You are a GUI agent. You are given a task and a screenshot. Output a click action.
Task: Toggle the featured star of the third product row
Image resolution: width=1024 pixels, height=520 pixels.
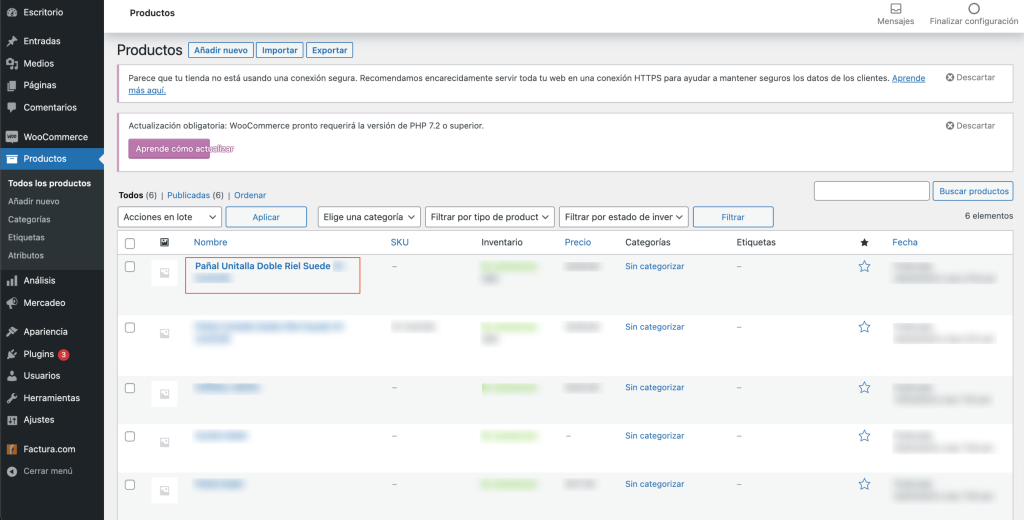point(865,387)
